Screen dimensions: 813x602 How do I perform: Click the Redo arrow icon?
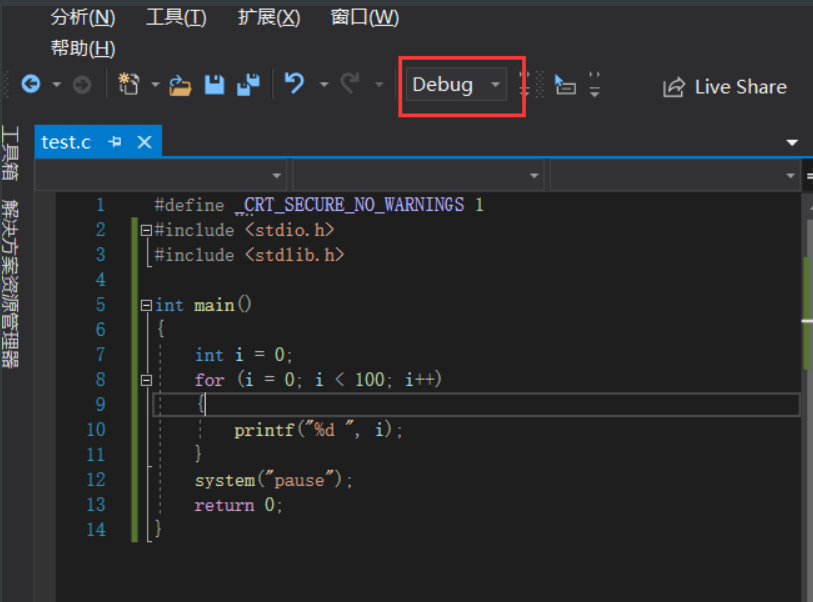pos(350,83)
